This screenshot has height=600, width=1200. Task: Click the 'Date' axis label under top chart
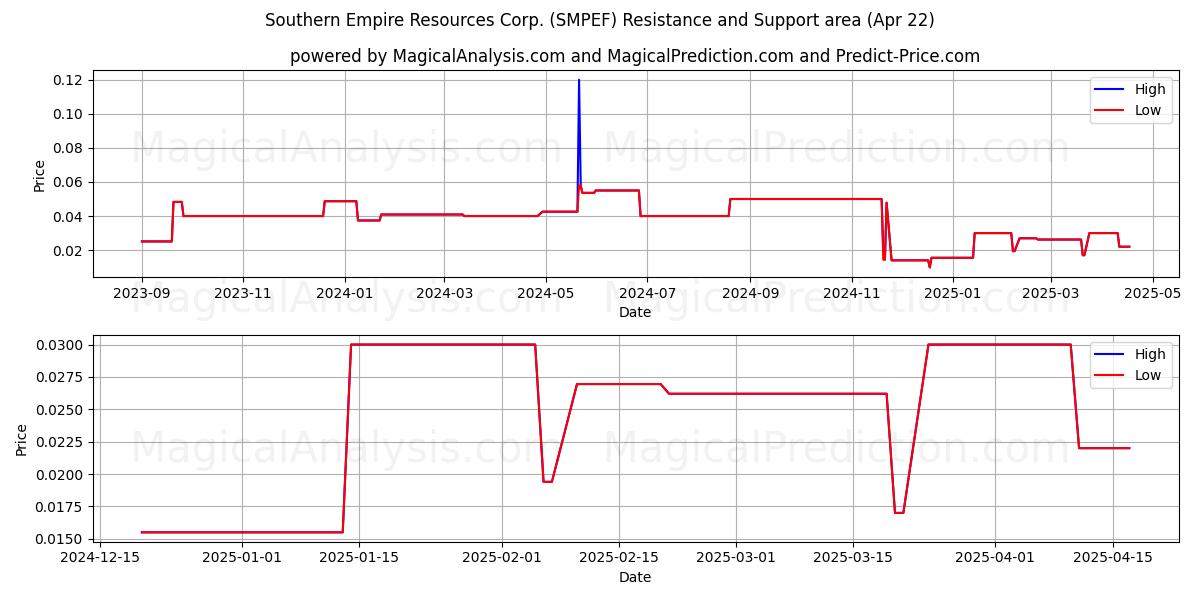pos(635,312)
